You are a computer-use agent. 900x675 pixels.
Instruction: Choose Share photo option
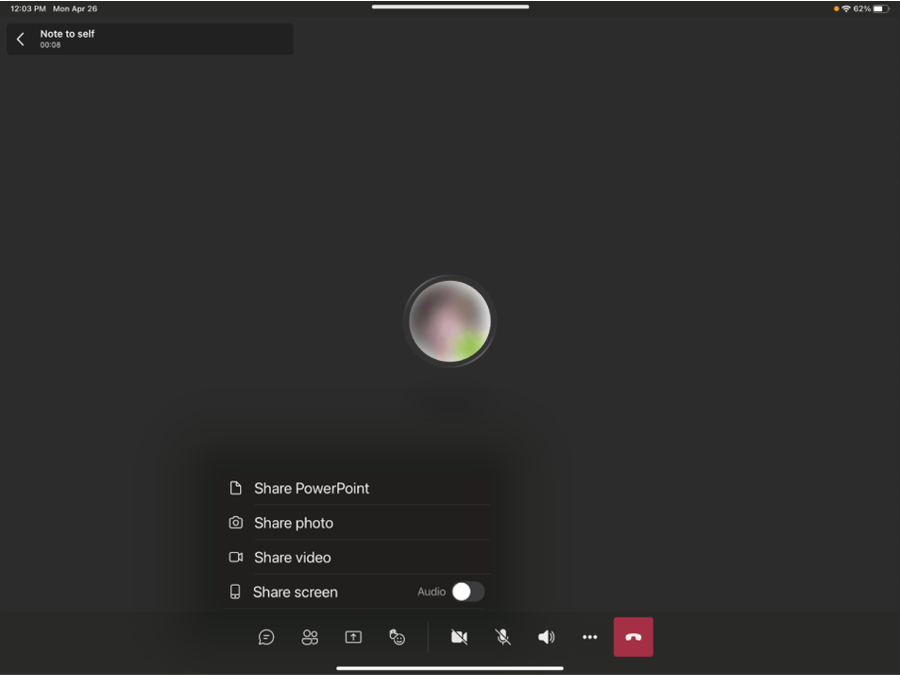pos(293,523)
